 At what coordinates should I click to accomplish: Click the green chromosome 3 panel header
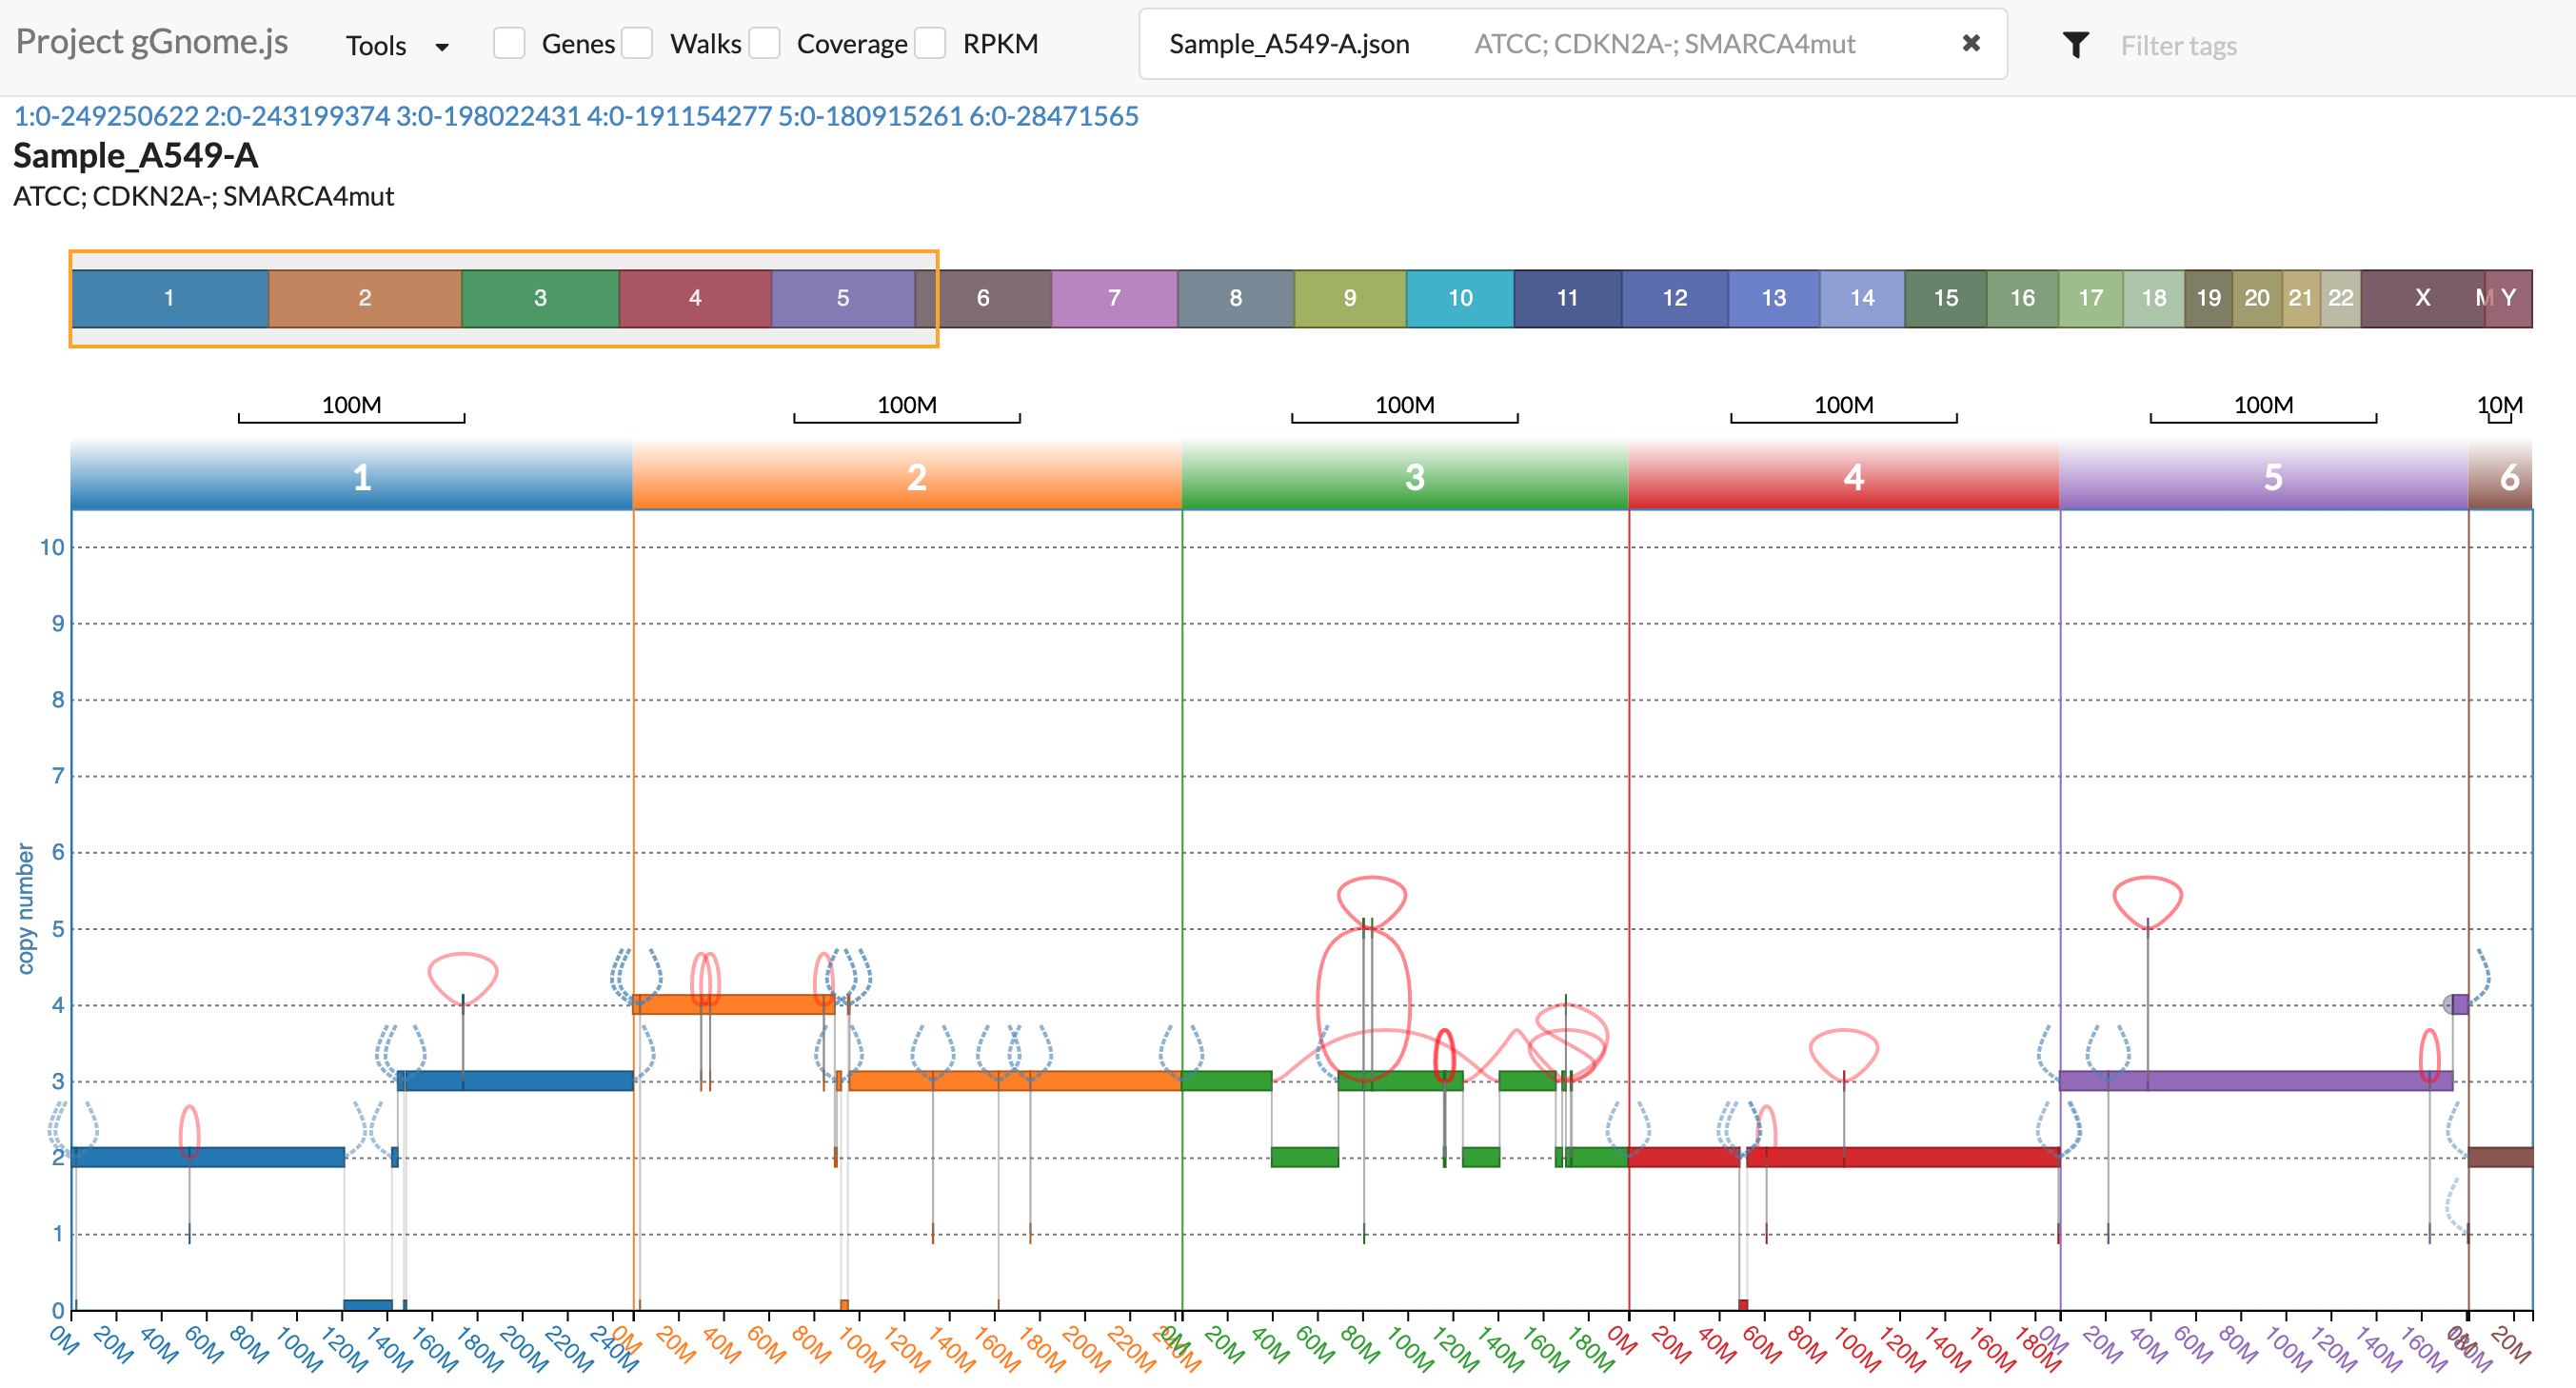pos(1405,476)
